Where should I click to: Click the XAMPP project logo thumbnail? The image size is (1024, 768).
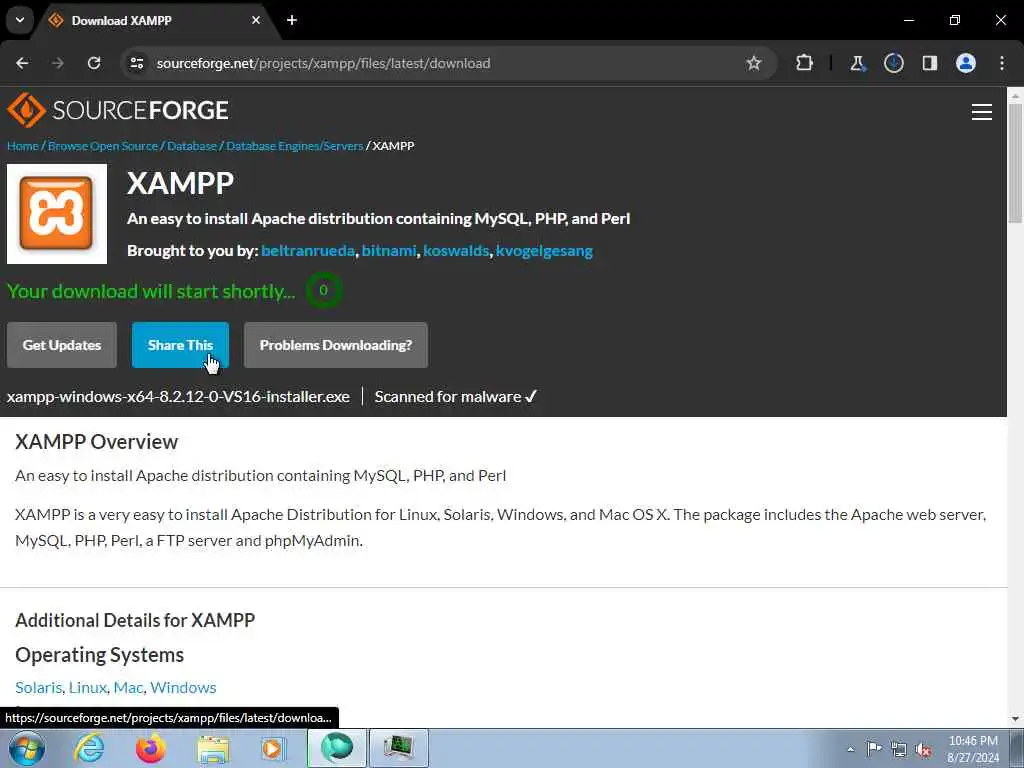[57, 214]
